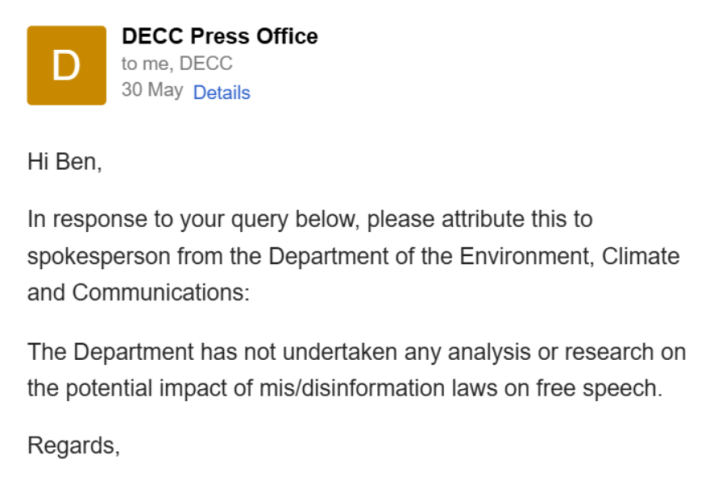This screenshot has width=722, height=480.
Task: Click the "Regards," sign-off
Action: [74, 445]
